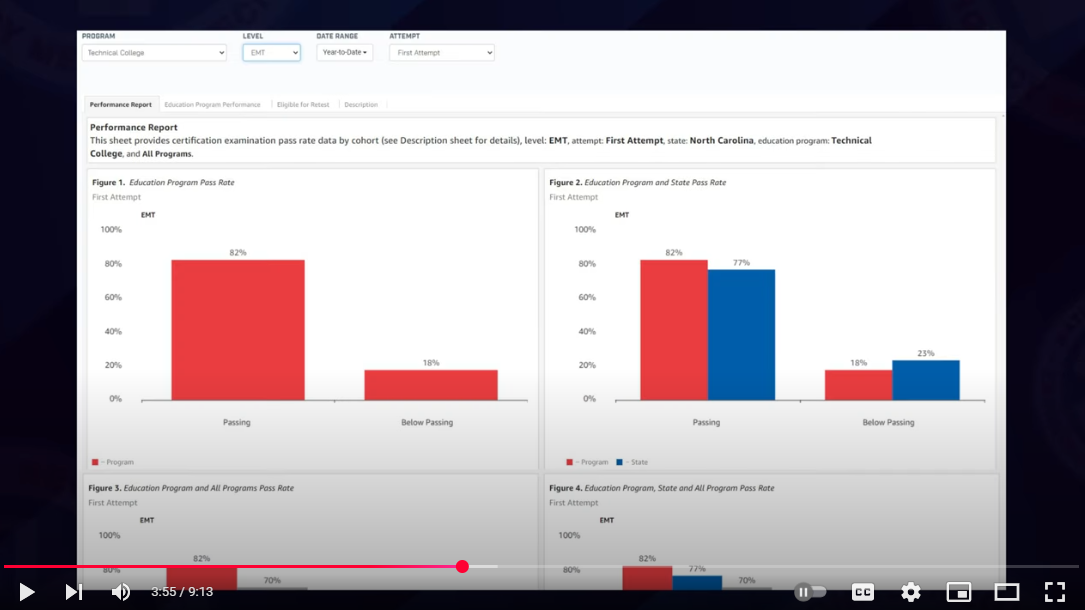Screen dimensions: 1085x610
Task: Go to the Description tab
Action: (361, 105)
